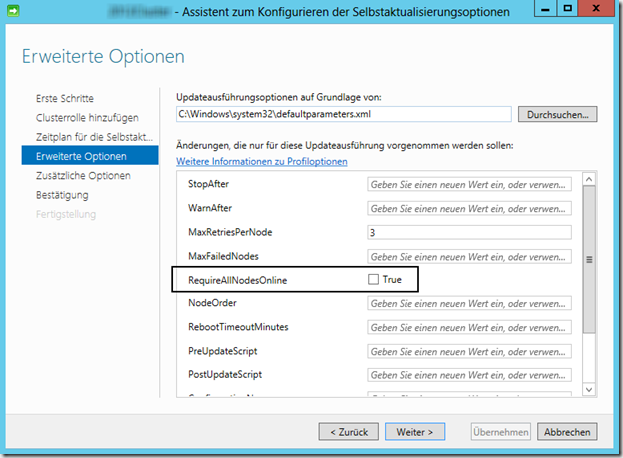Image resolution: width=623 pixels, height=458 pixels.
Task: Minimize the wizard window
Action: click(x=545, y=8)
